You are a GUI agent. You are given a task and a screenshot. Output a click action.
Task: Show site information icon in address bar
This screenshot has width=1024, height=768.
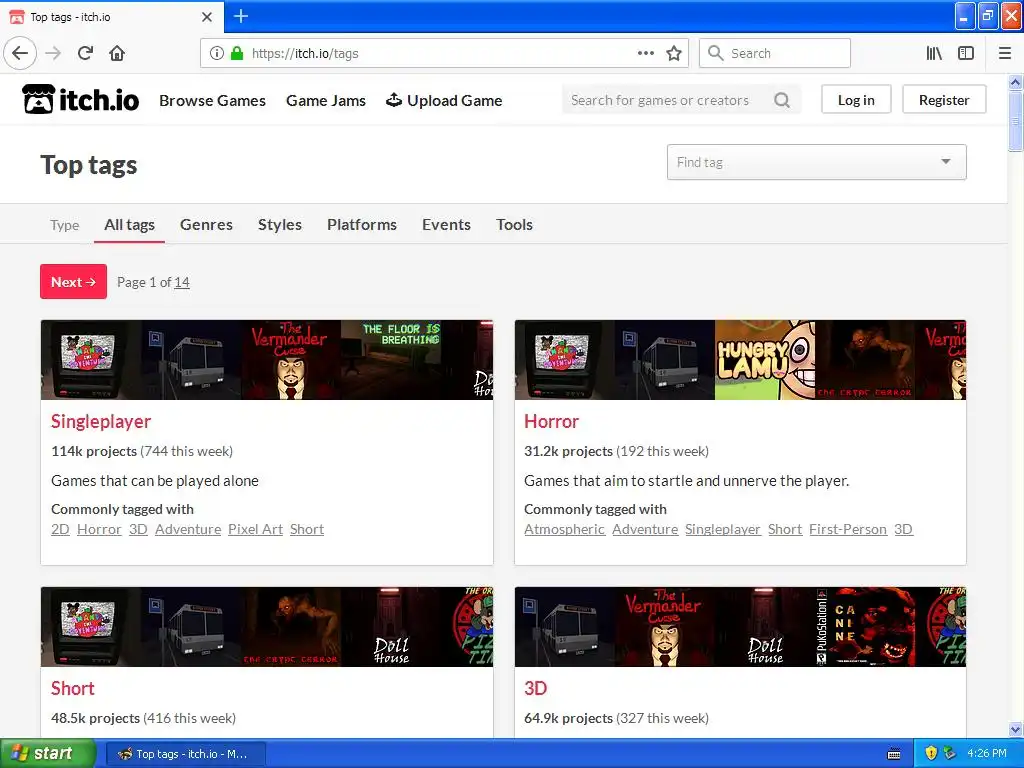[x=217, y=53]
